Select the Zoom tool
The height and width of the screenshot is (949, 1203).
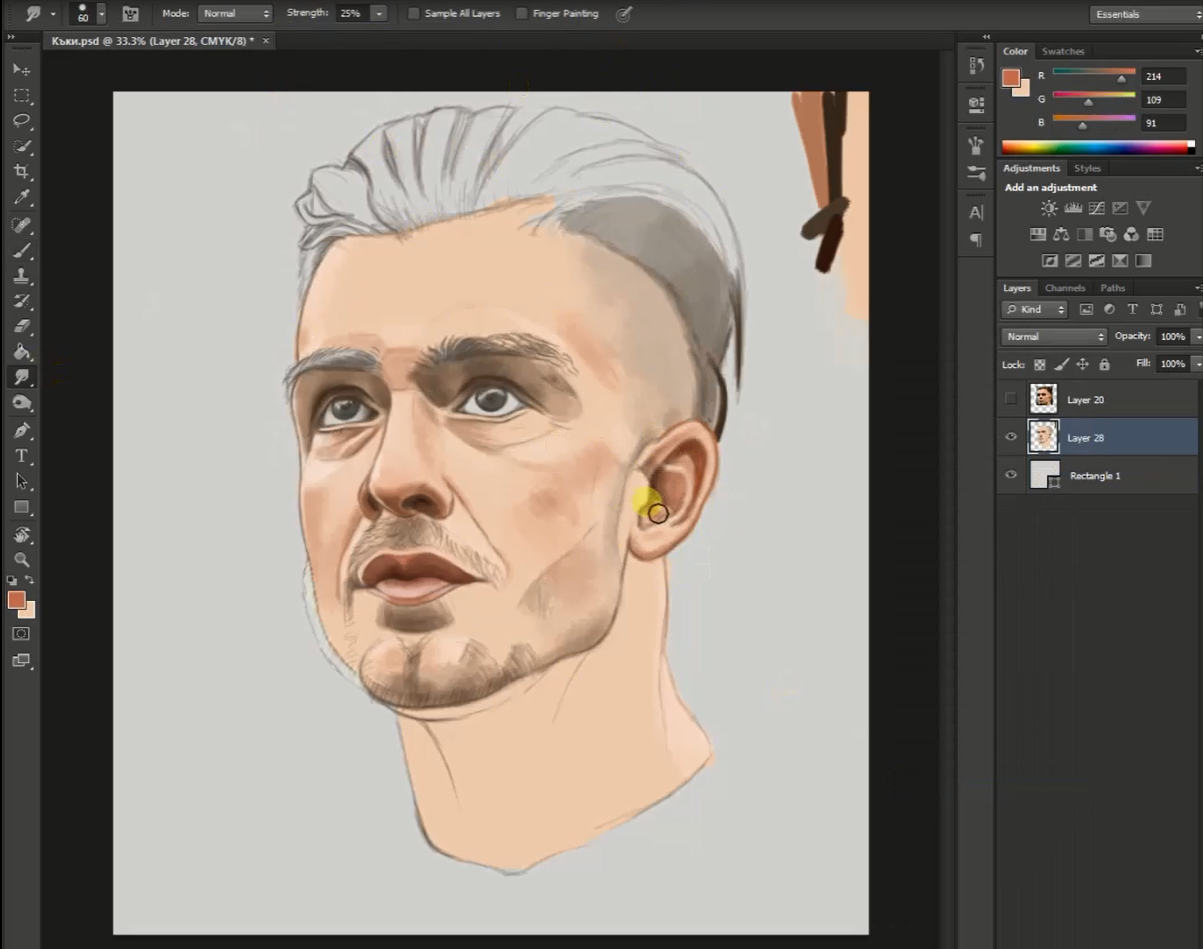(21, 560)
